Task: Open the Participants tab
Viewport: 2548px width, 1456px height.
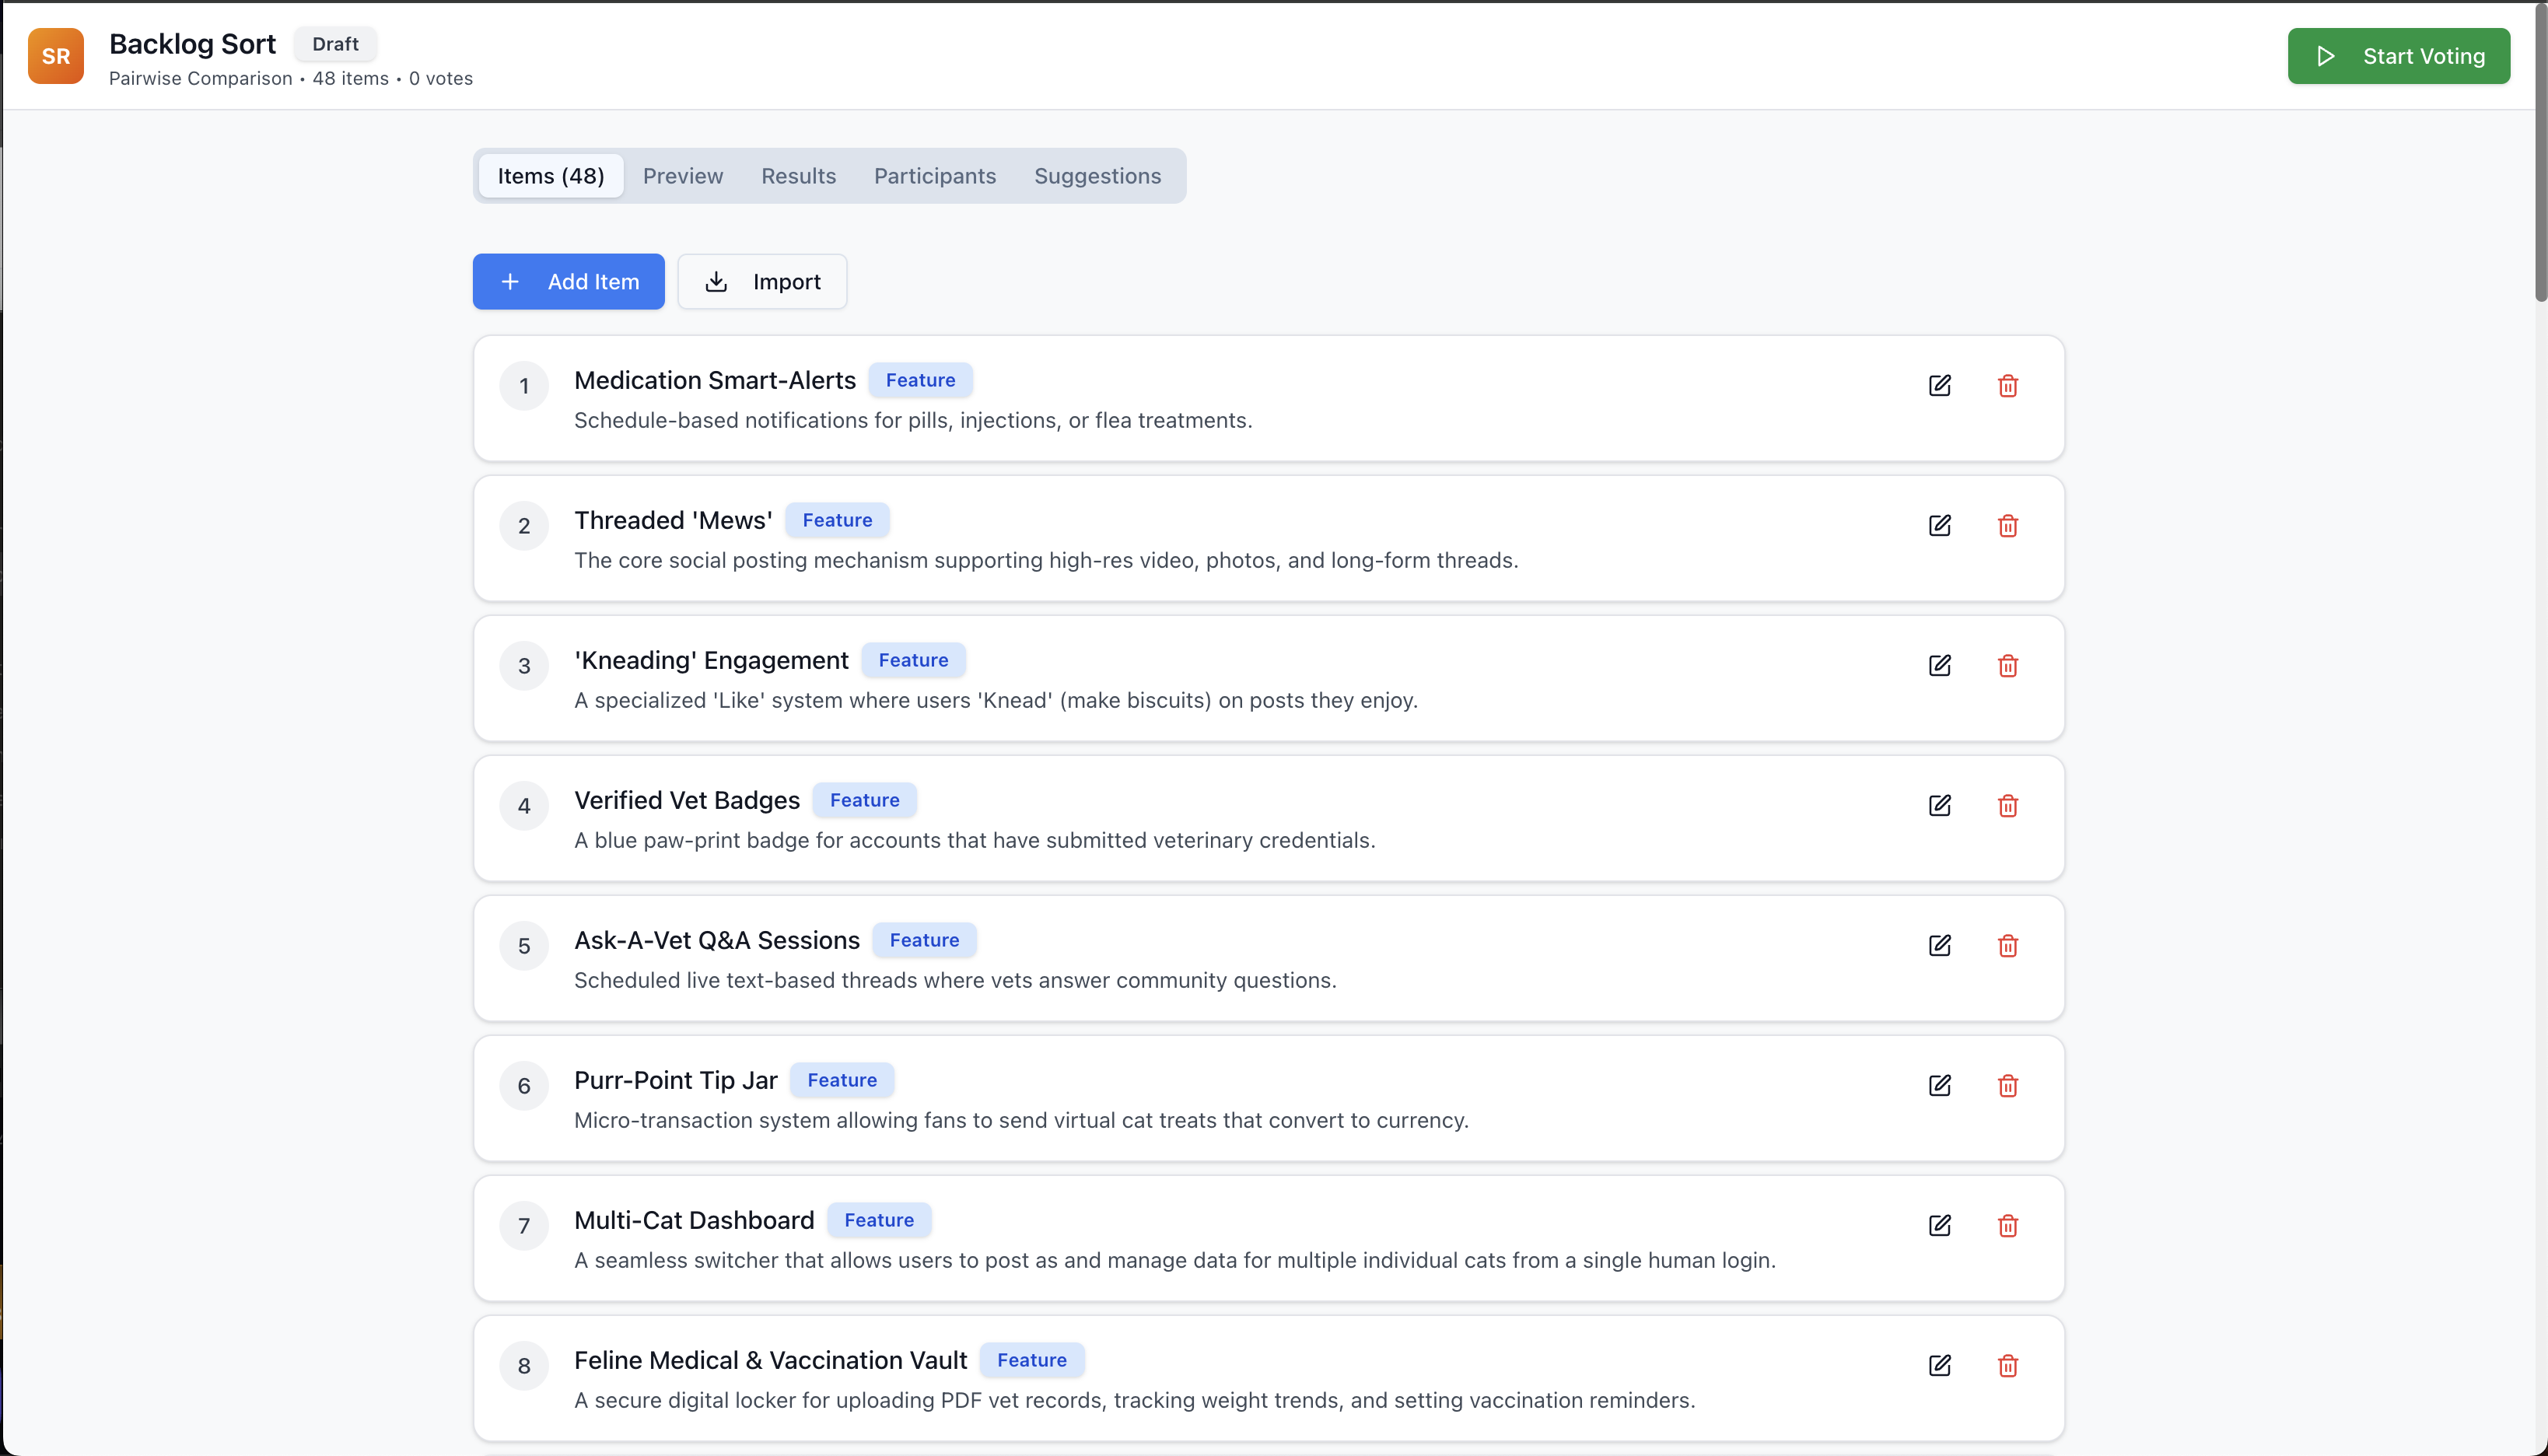Action: [x=935, y=176]
